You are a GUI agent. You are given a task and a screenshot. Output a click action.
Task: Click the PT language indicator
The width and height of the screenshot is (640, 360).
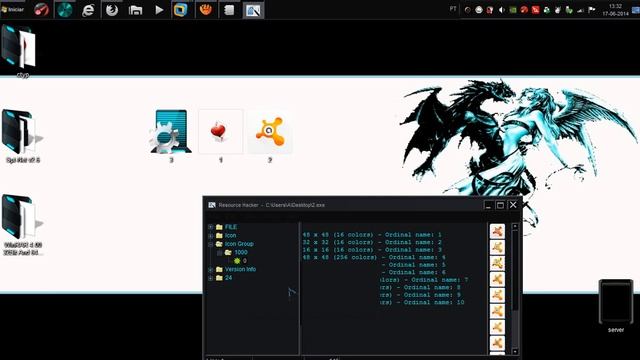[x=453, y=9]
